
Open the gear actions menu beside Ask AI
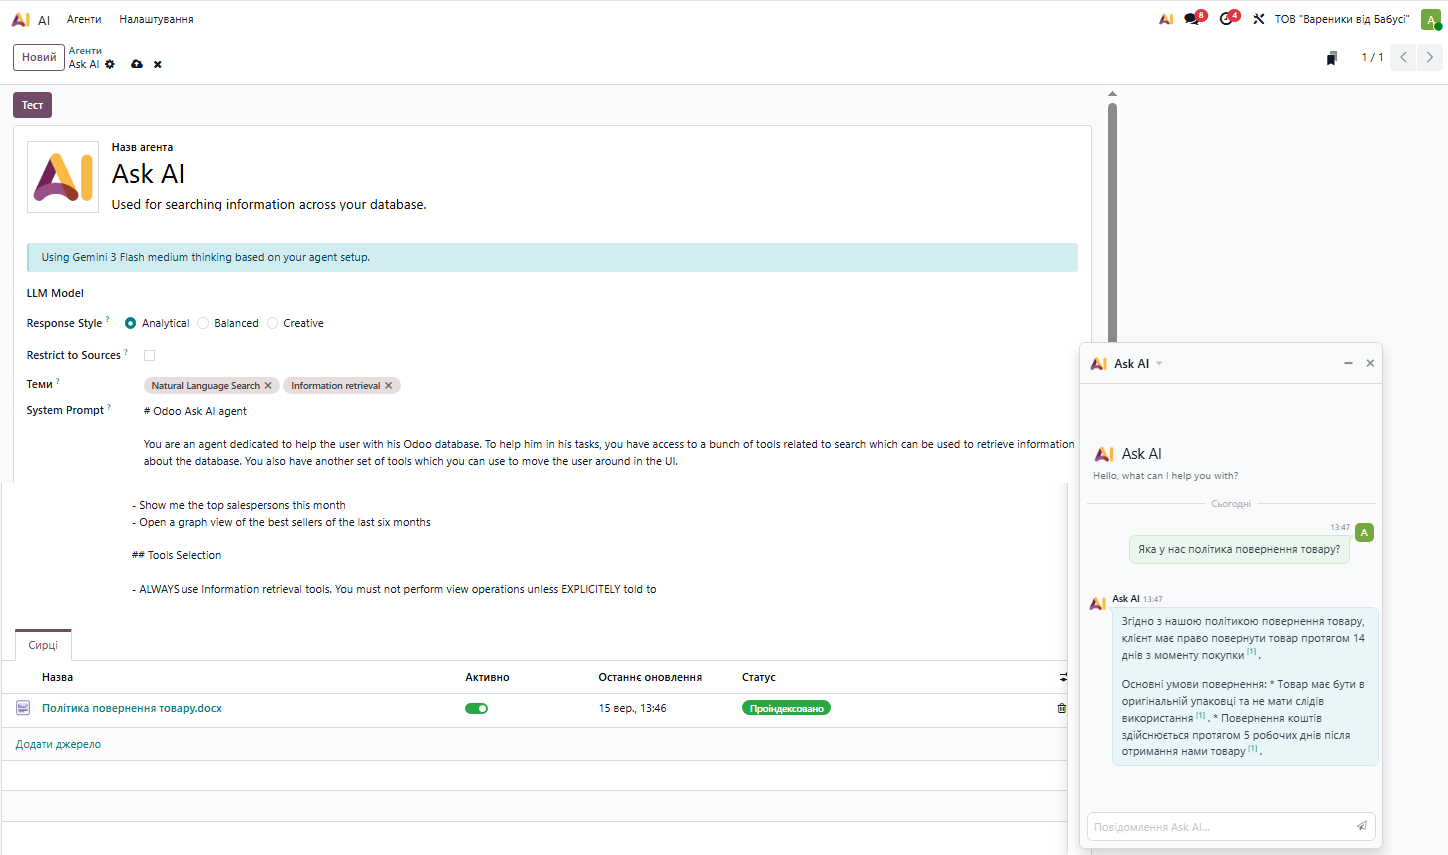coord(110,64)
